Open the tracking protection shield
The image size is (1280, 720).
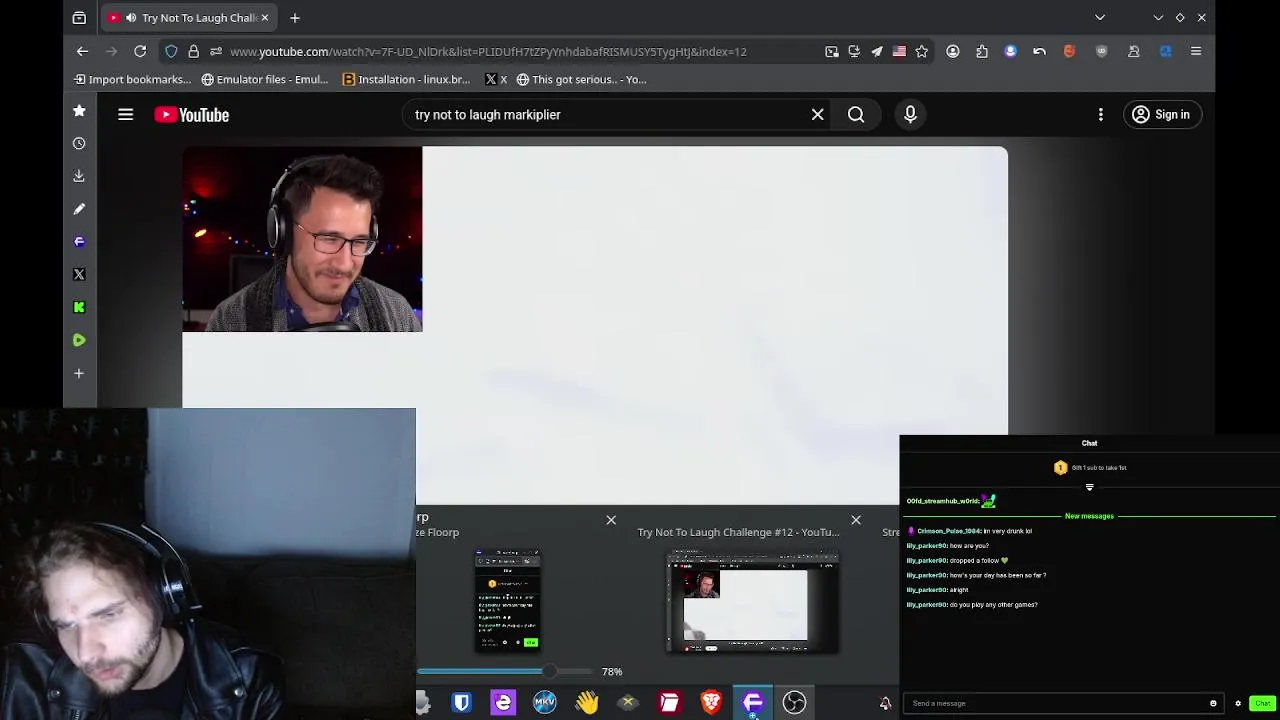171,51
